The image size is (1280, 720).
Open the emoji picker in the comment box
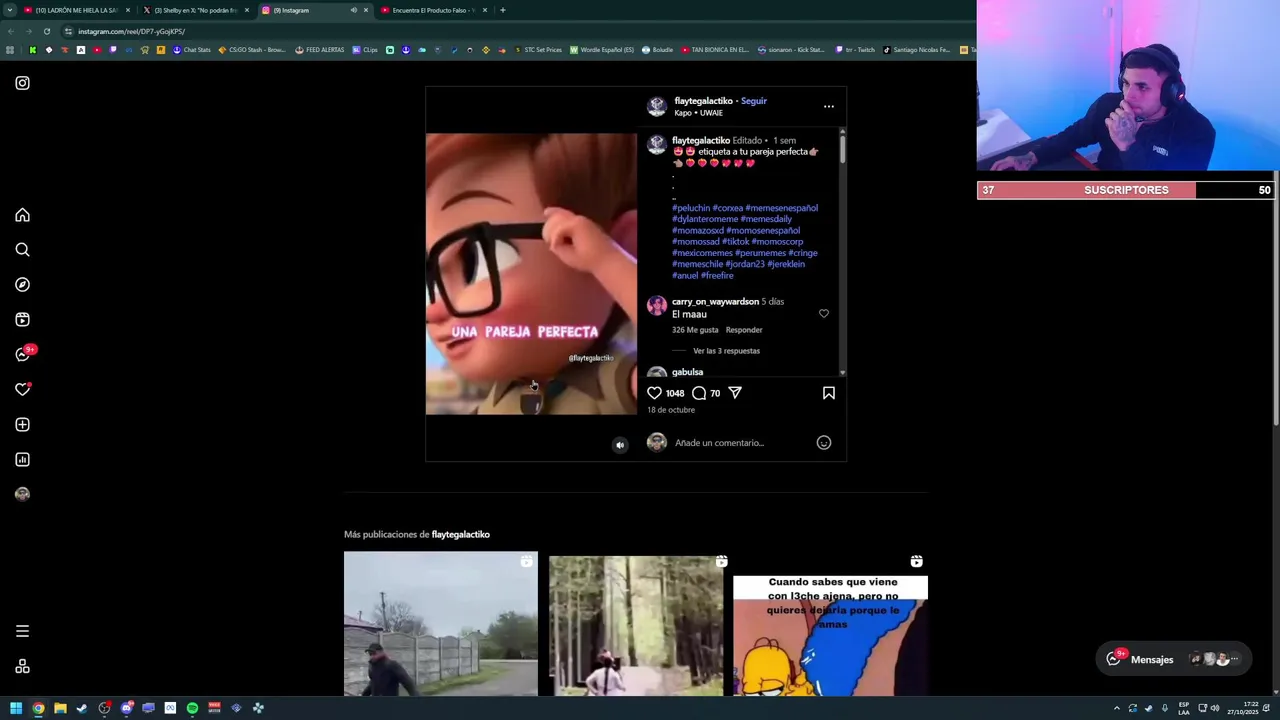tap(824, 442)
